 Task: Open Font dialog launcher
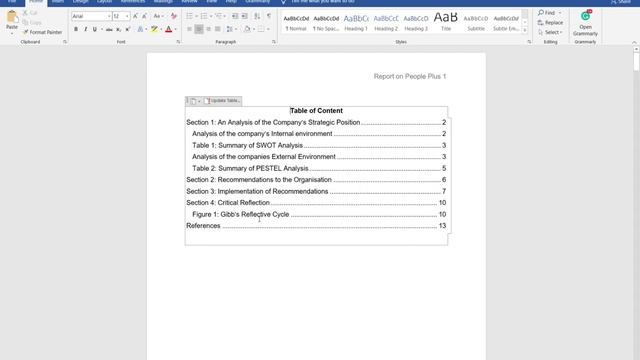[178, 42]
